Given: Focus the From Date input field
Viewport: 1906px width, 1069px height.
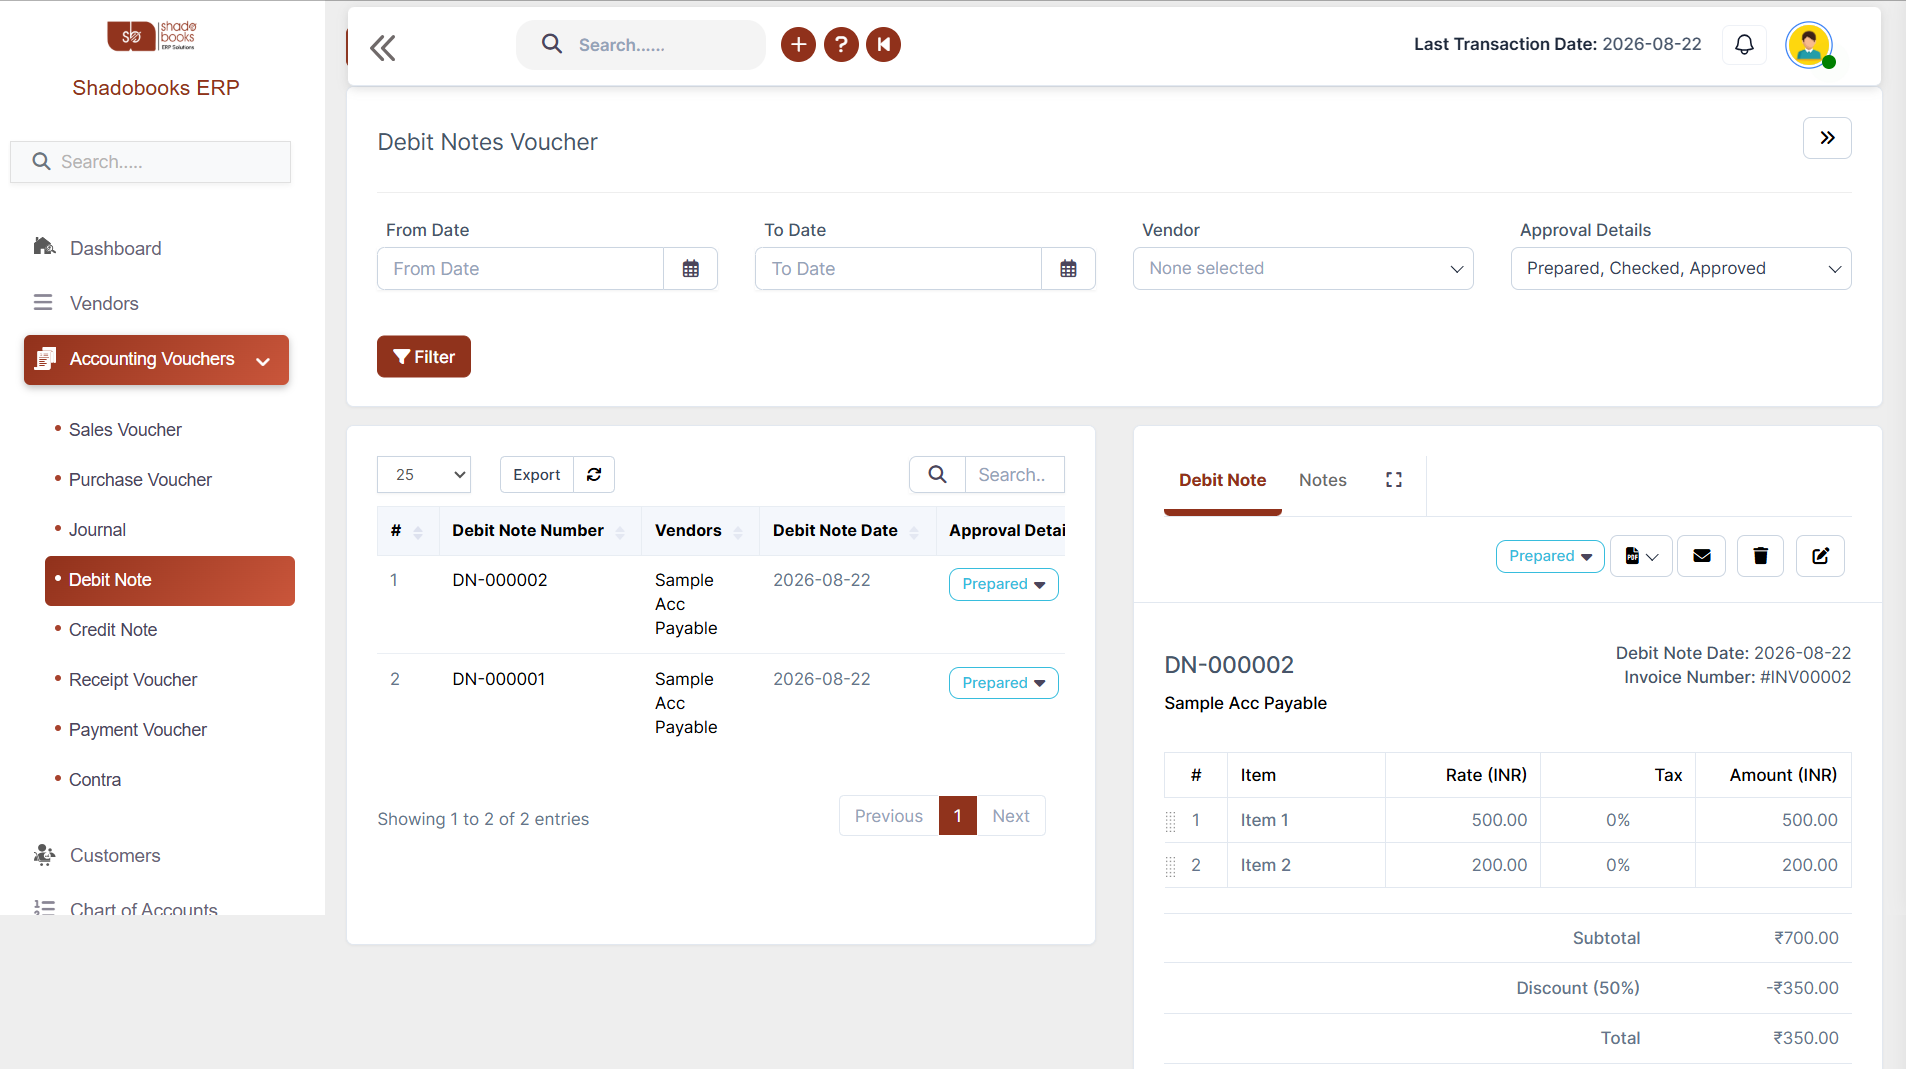Looking at the screenshot, I should point(520,269).
